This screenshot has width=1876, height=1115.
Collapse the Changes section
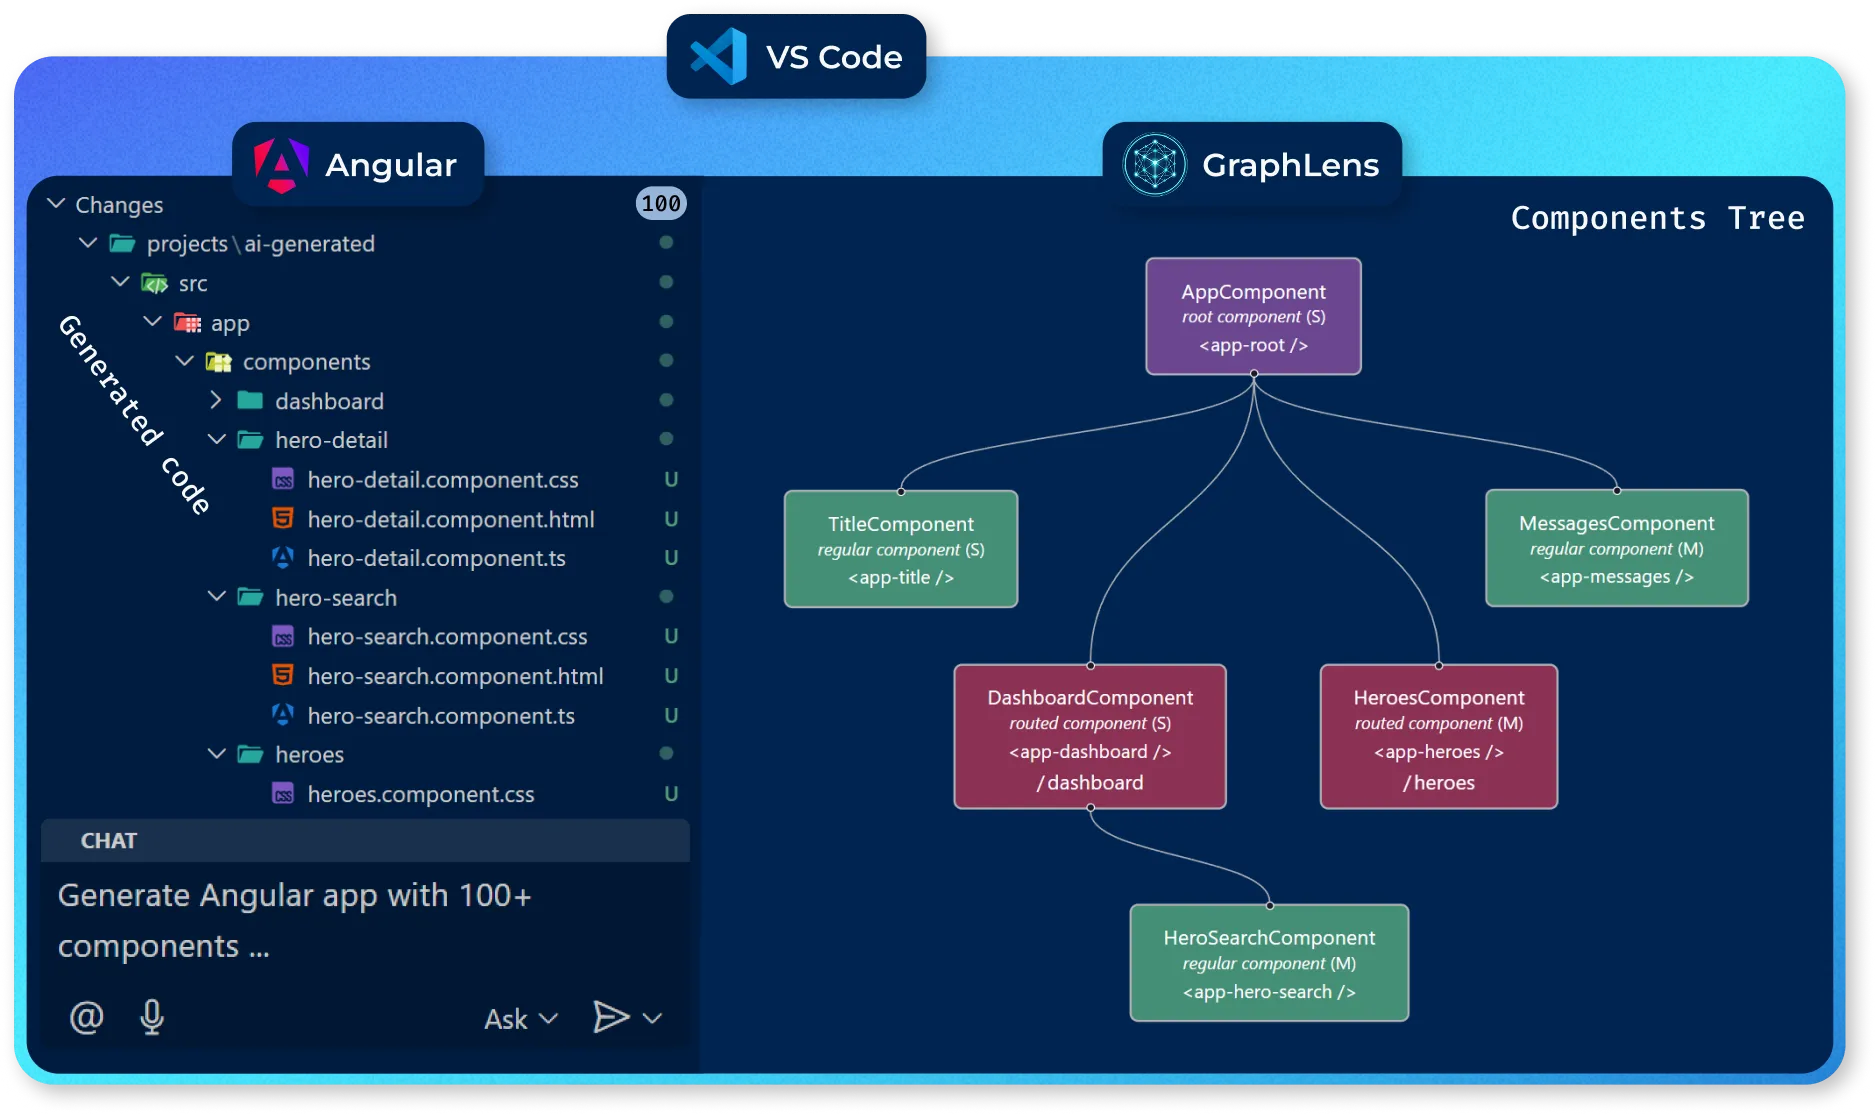point(56,204)
